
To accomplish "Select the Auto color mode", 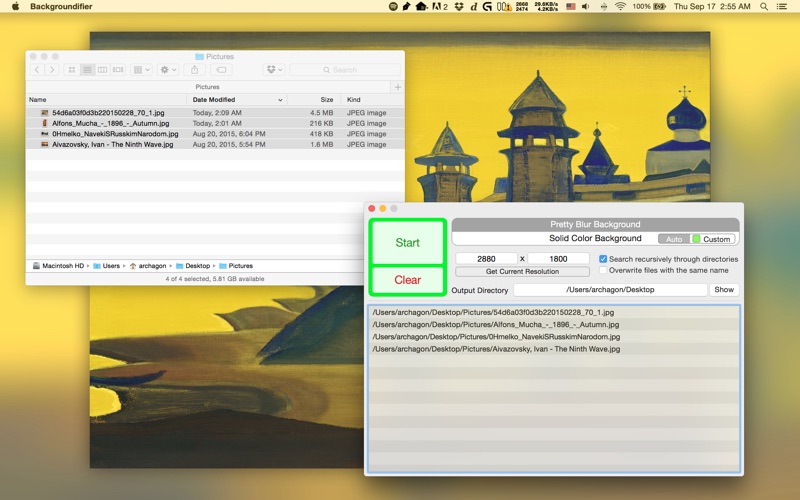I will click(x=673, y=239).
